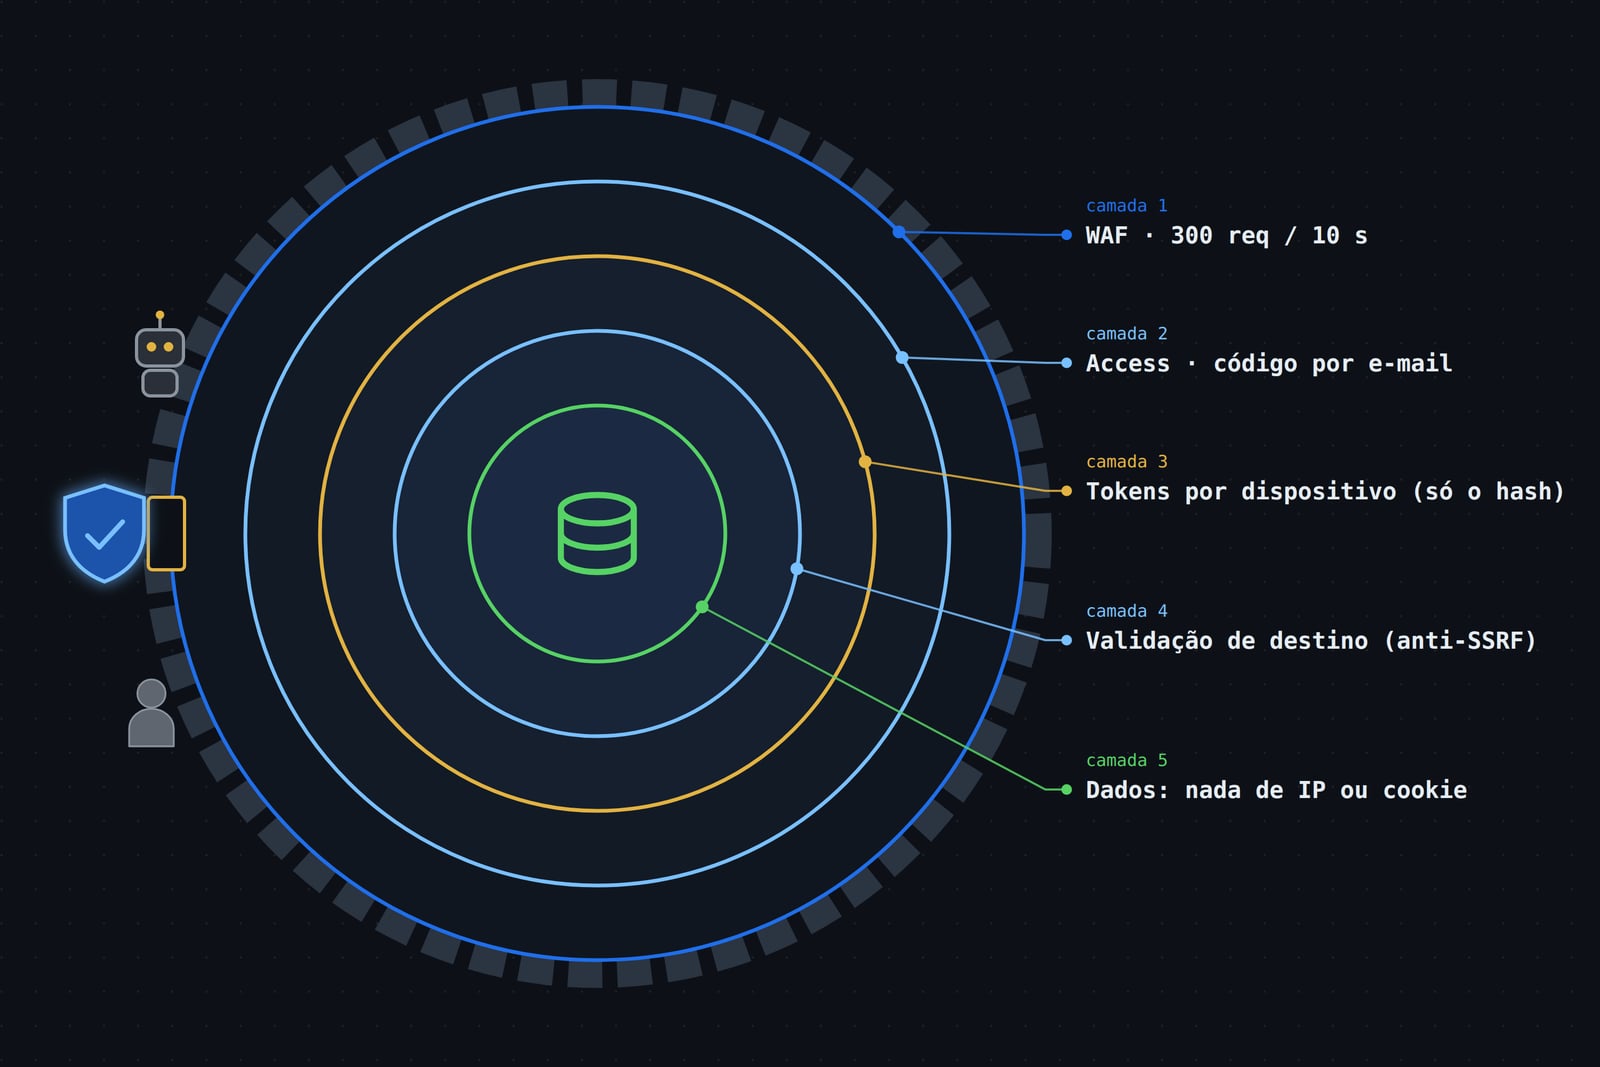Click the green database icon in center
This screenshot has width=1600, height=1067.
(x=597, y=533)
